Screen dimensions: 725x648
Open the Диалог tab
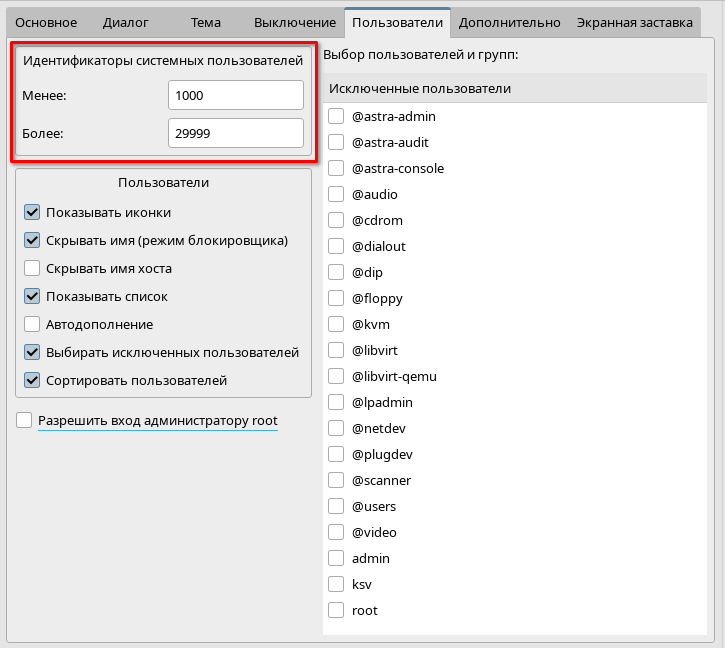pyautogui.click(x=125, y=22)
